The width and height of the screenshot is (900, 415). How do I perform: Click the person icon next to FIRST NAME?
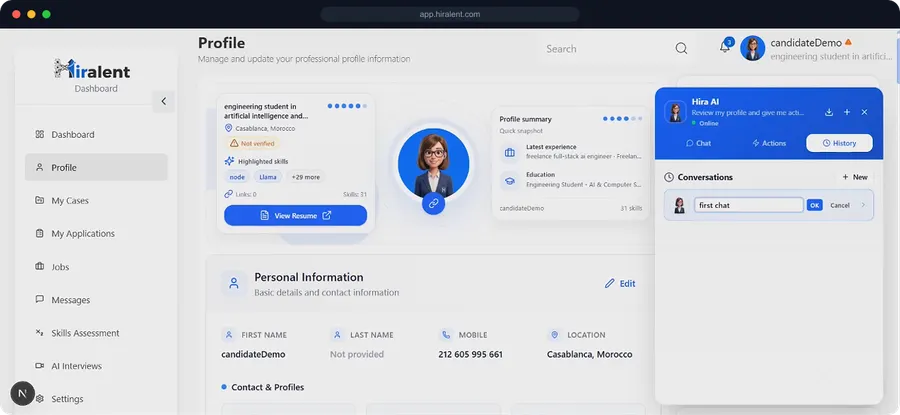click(x=228, y=335)
